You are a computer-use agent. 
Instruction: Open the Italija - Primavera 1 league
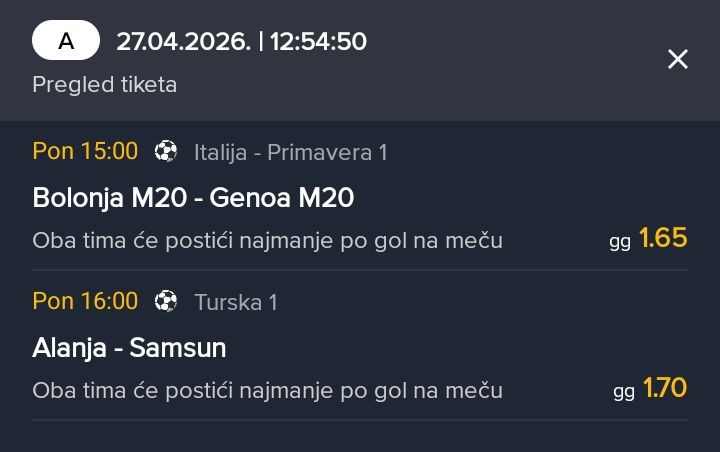click(x=290, y=152)
